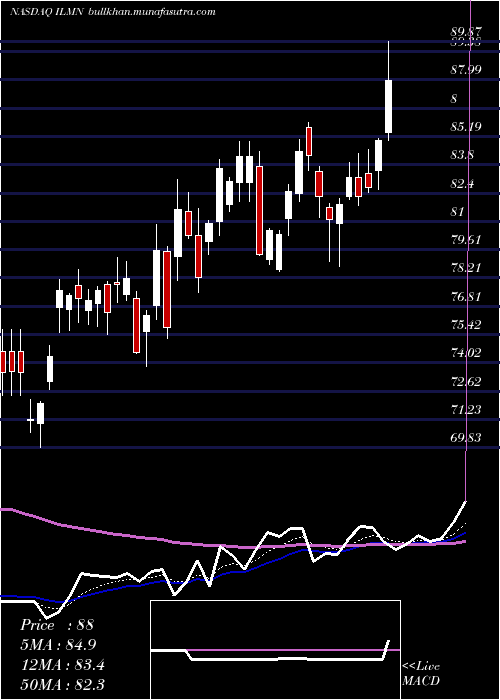500x700 pixels.
Task: Click the 12MA : 83.4 readout
Action: pos(62,665)
